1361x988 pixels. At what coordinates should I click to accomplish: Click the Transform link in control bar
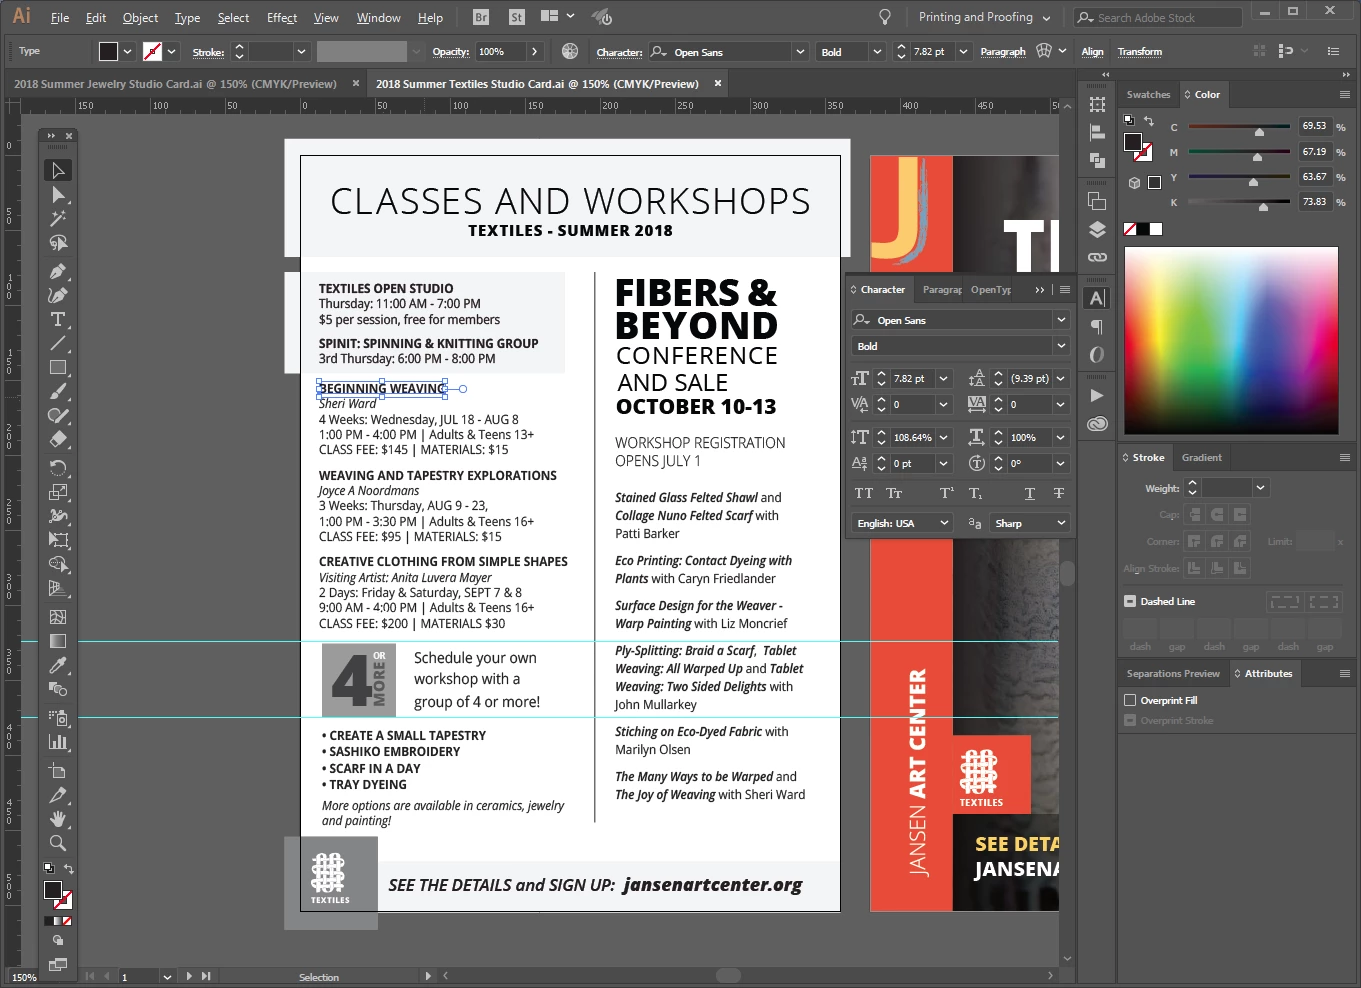[1140, 52]
